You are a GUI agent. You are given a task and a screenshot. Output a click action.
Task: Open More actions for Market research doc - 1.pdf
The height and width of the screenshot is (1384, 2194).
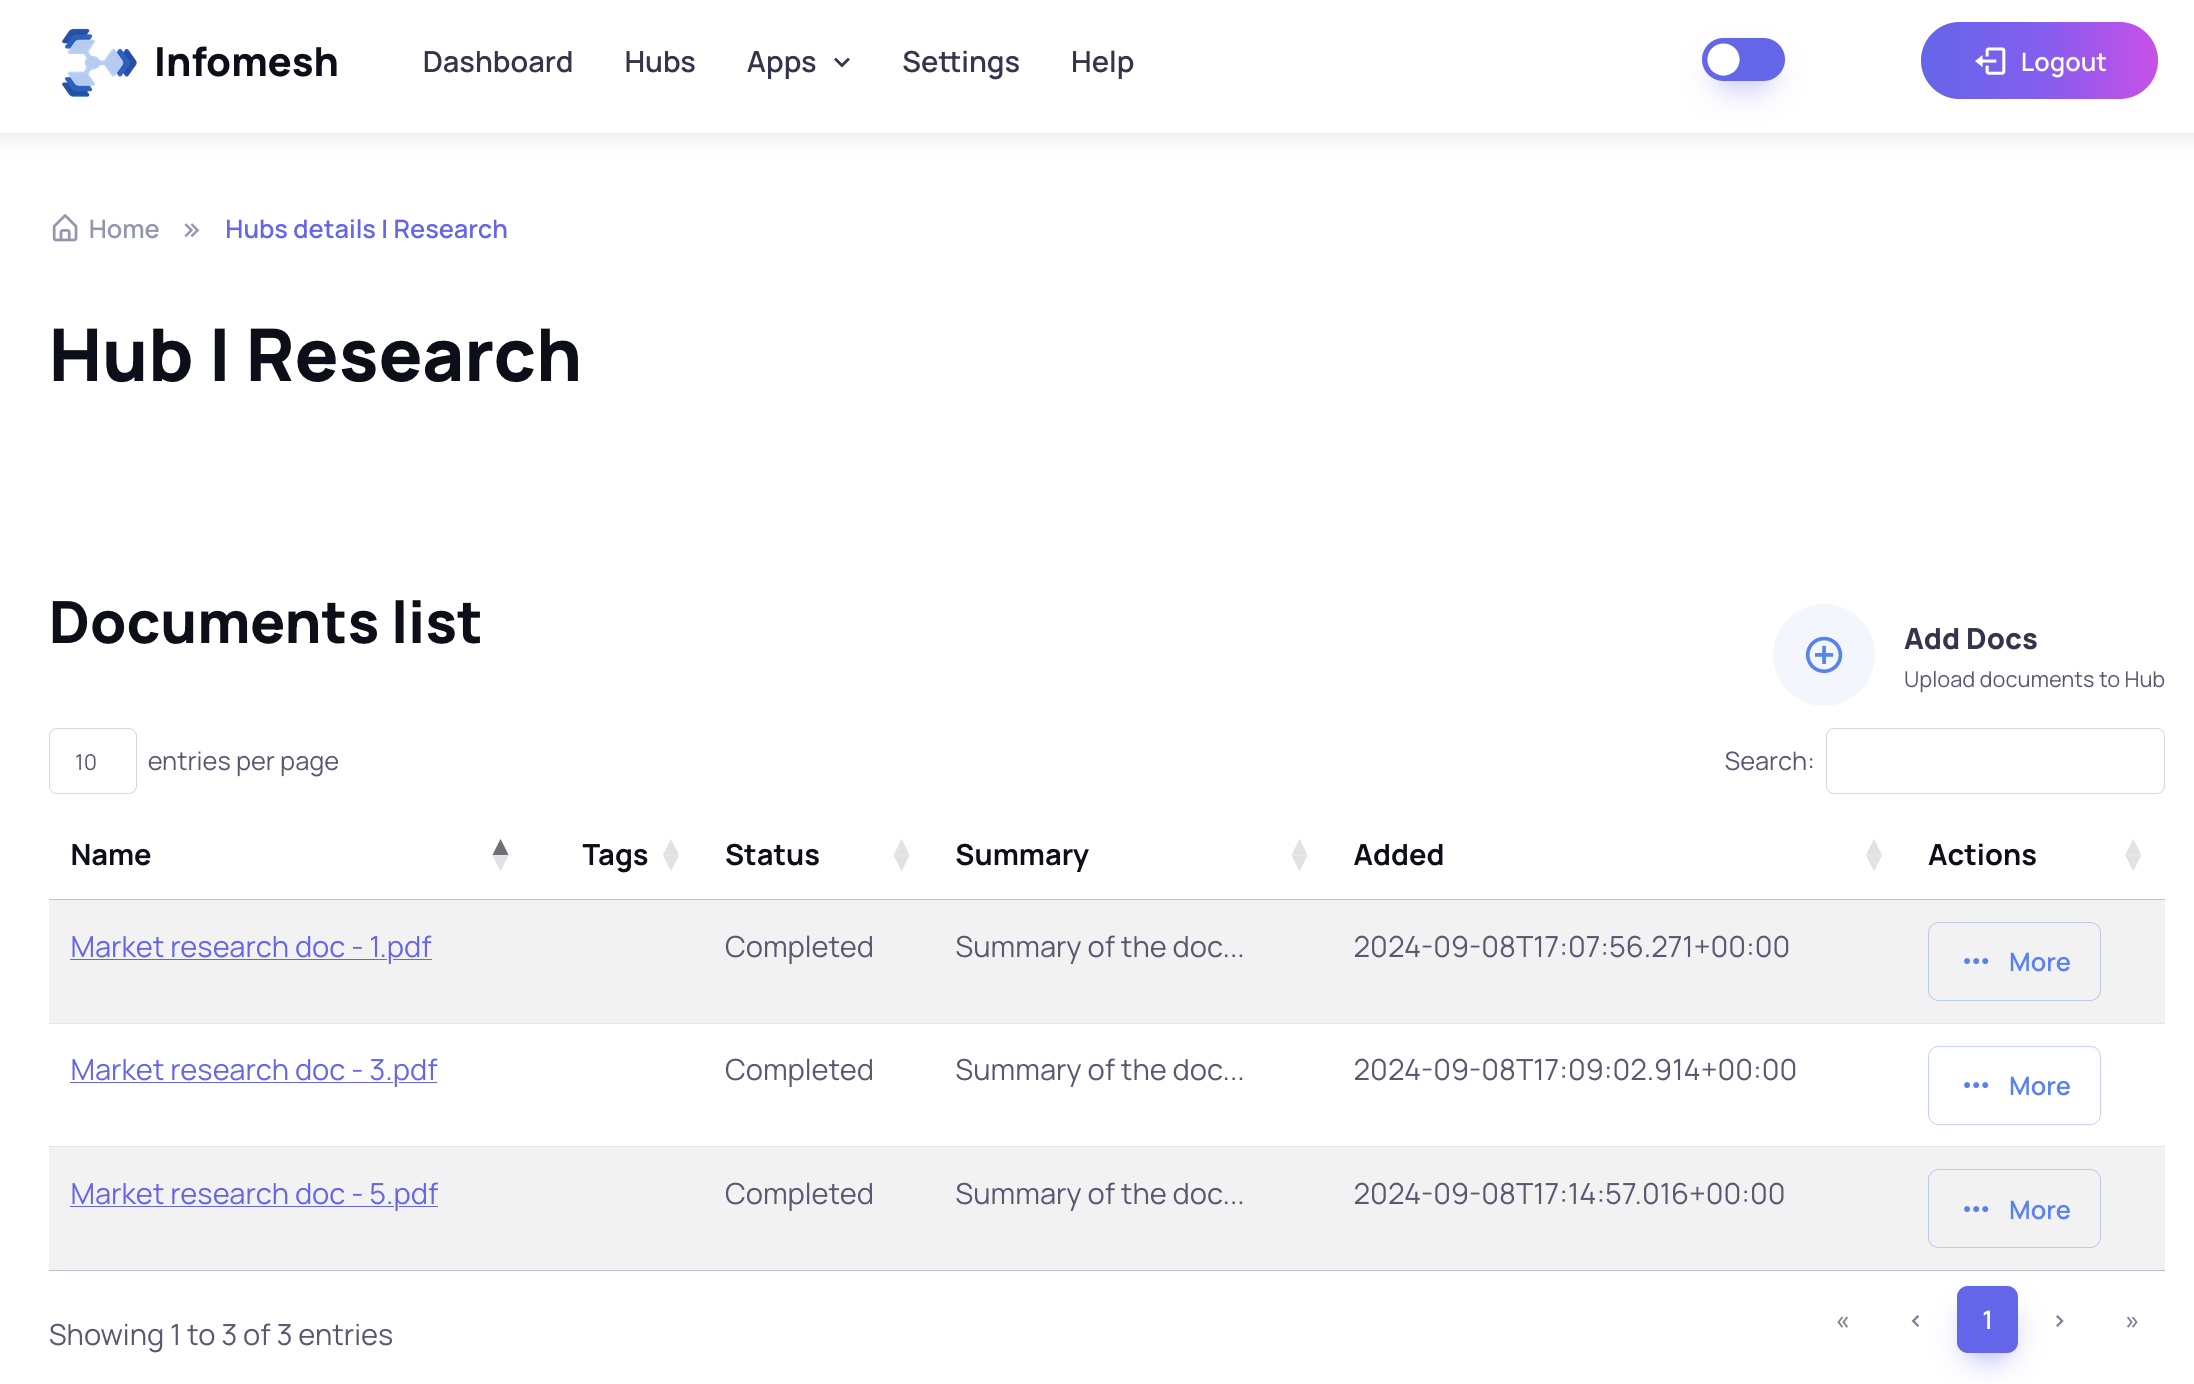tap(2013, 961)
